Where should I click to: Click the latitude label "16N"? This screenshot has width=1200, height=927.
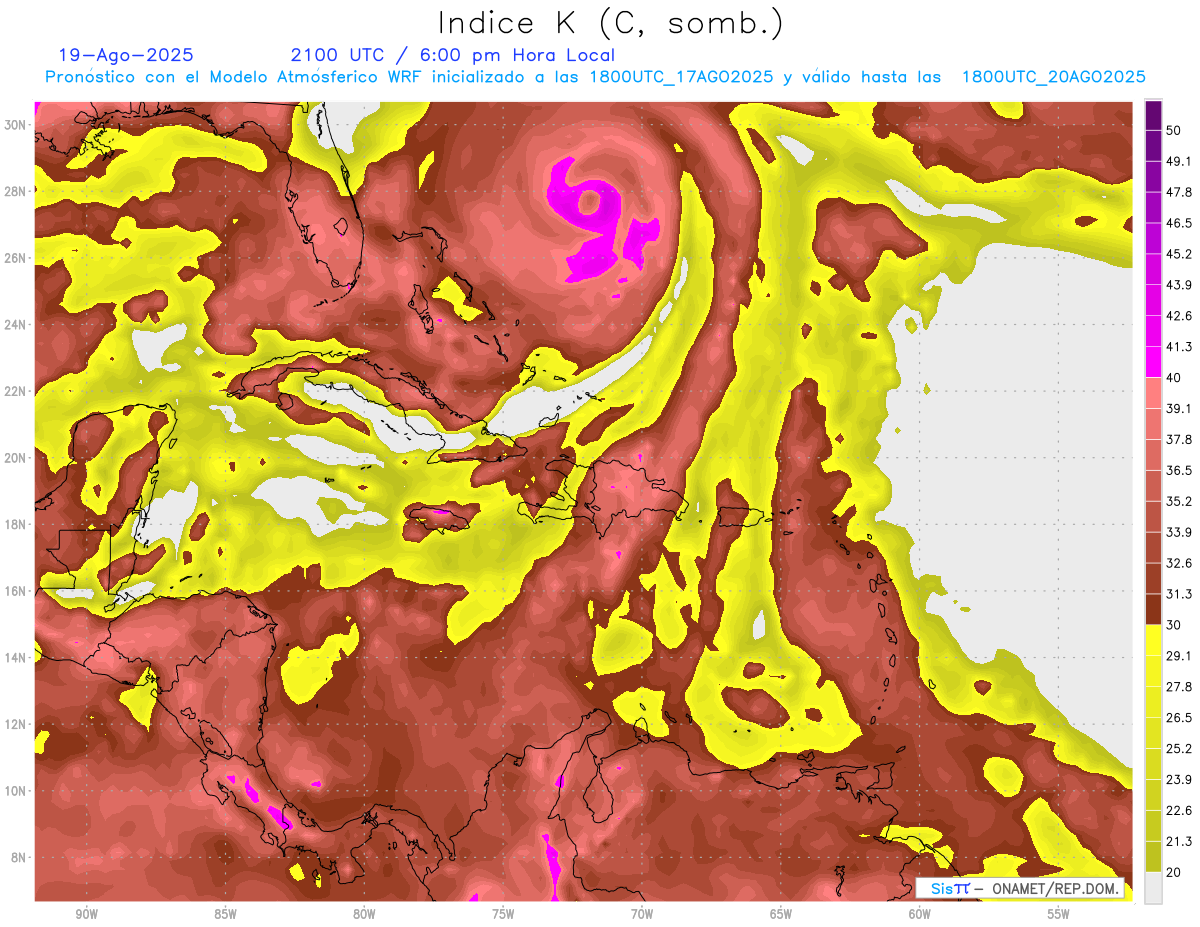pyautogui.click(x=15, y=591)
